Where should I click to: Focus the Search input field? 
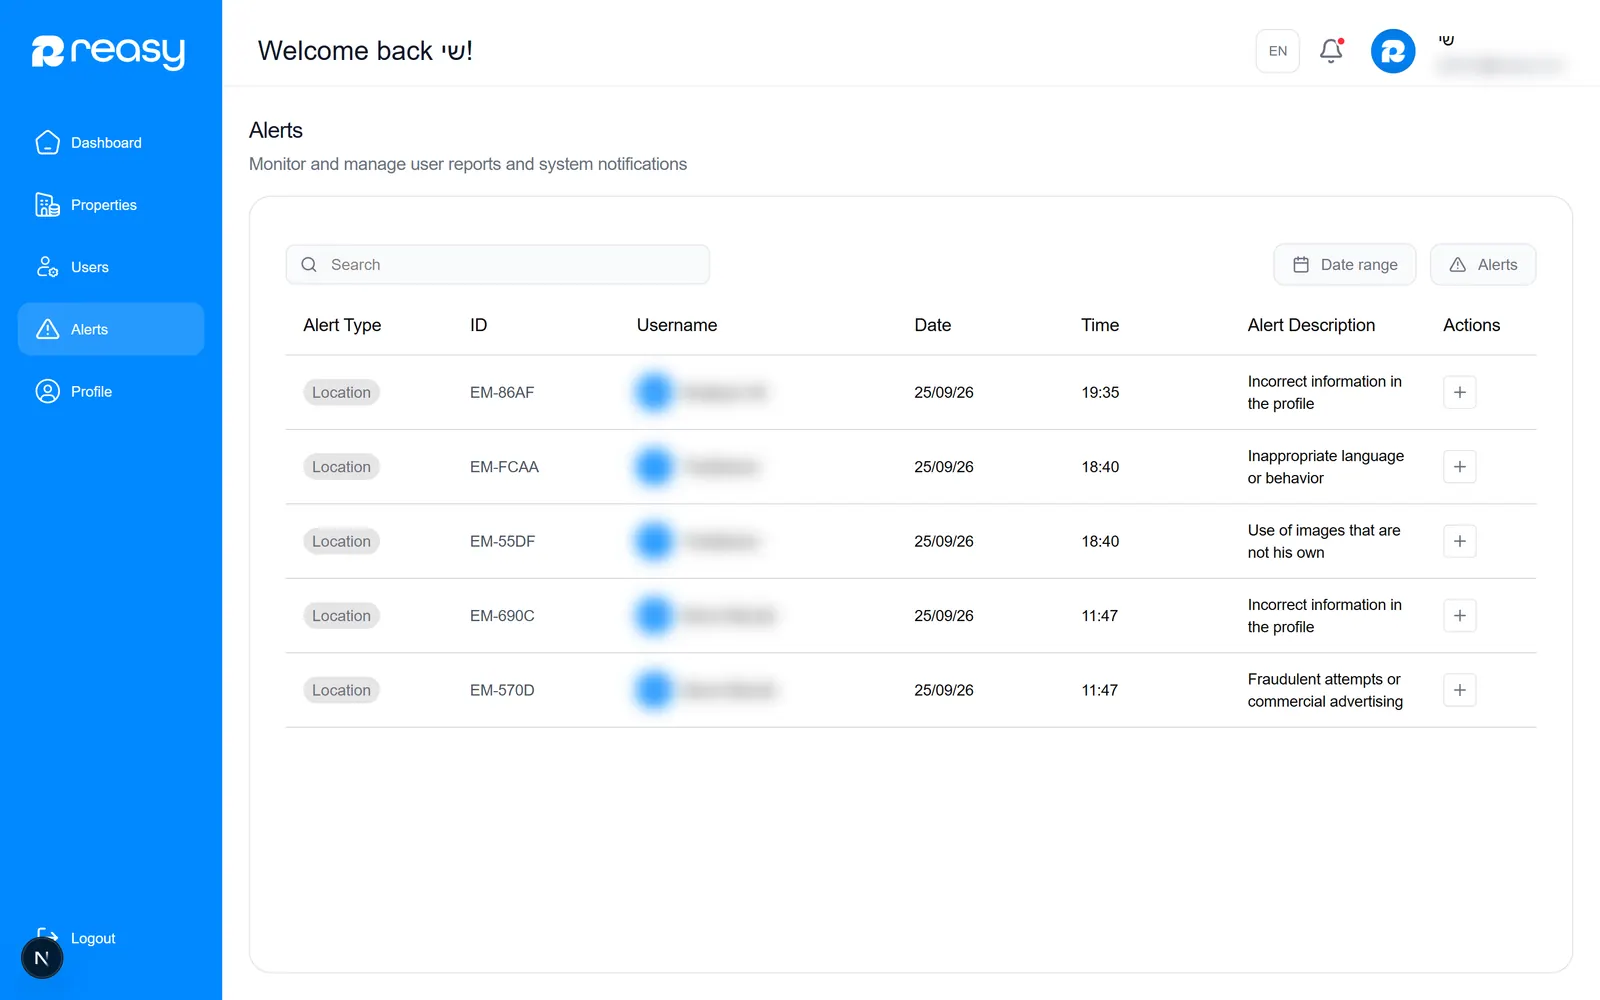pyautogui.click(x=498, y=265)
